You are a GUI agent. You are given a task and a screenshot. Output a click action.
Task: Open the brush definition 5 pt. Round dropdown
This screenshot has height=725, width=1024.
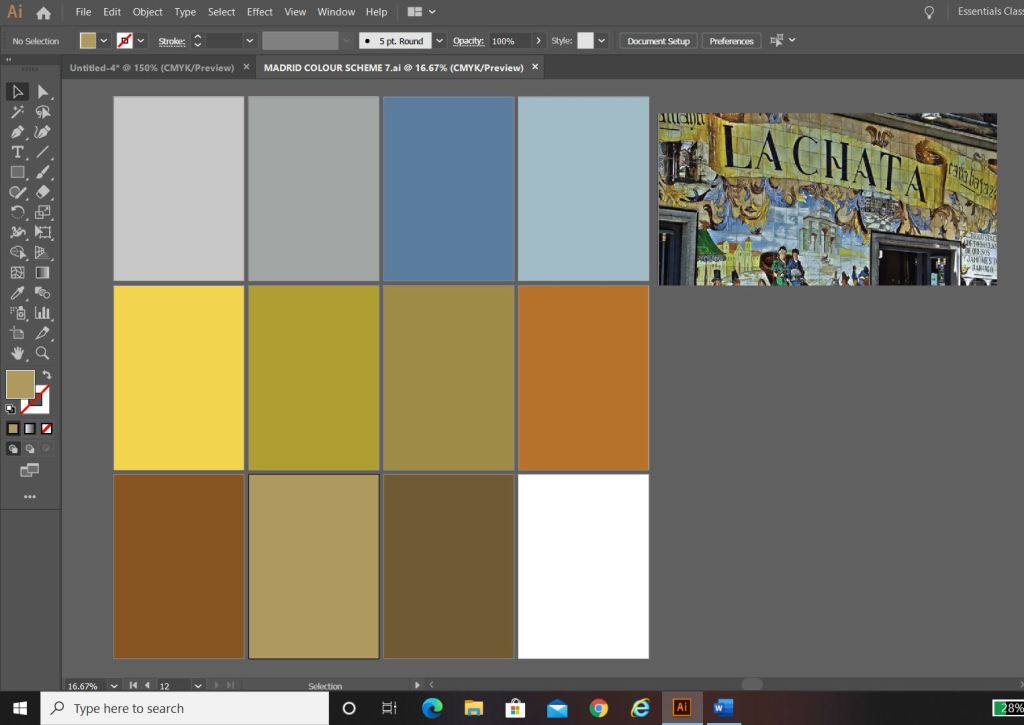point(439,41)
